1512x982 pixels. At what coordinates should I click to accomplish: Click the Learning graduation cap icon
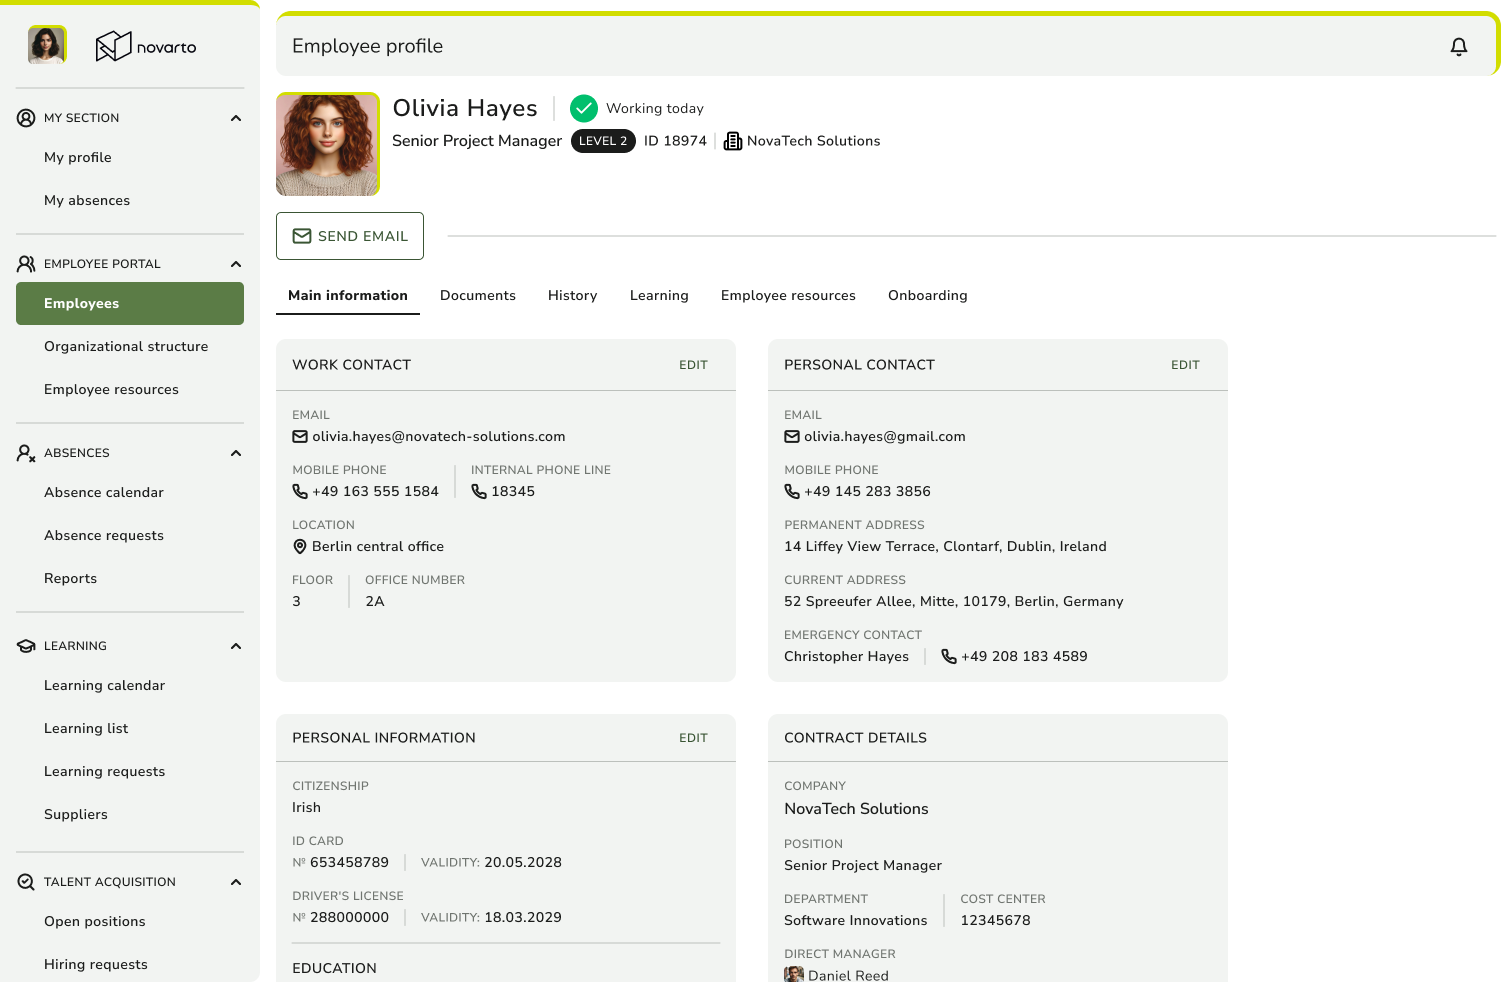pyautogui.click(x=27, y=646)
